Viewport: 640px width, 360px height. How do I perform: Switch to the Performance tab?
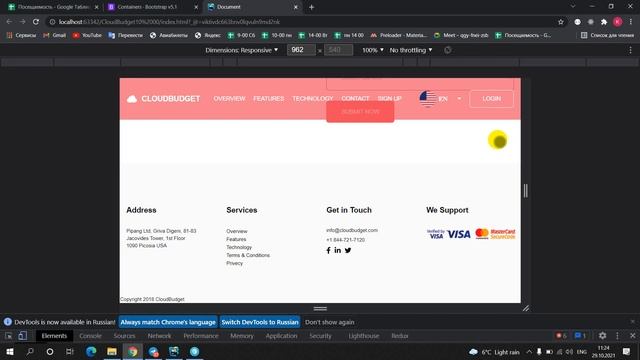201,336
